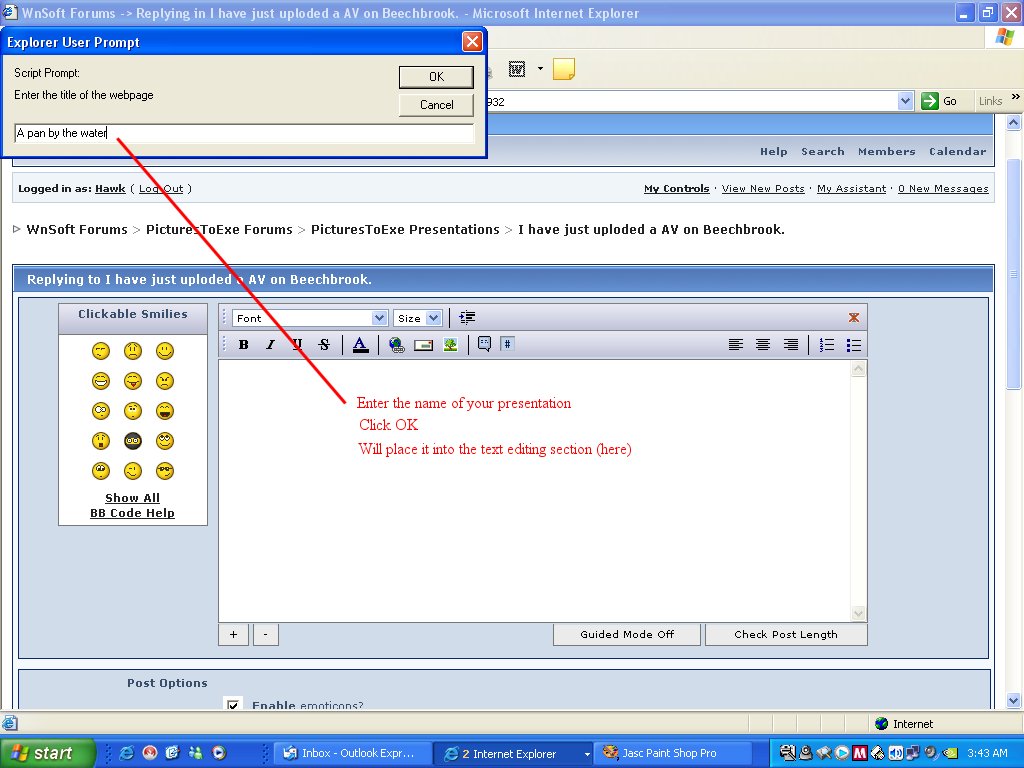Screen dimensions: 1024x768
Task: Insert code tags with the # icon
Action: pos(507,344)
